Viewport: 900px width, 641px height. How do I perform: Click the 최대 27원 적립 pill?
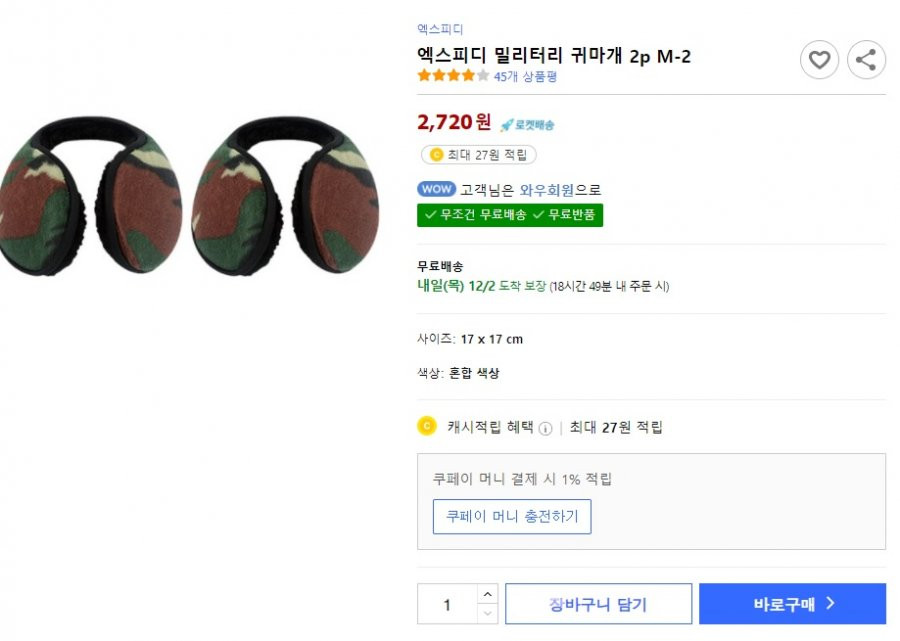coord(479,155)
